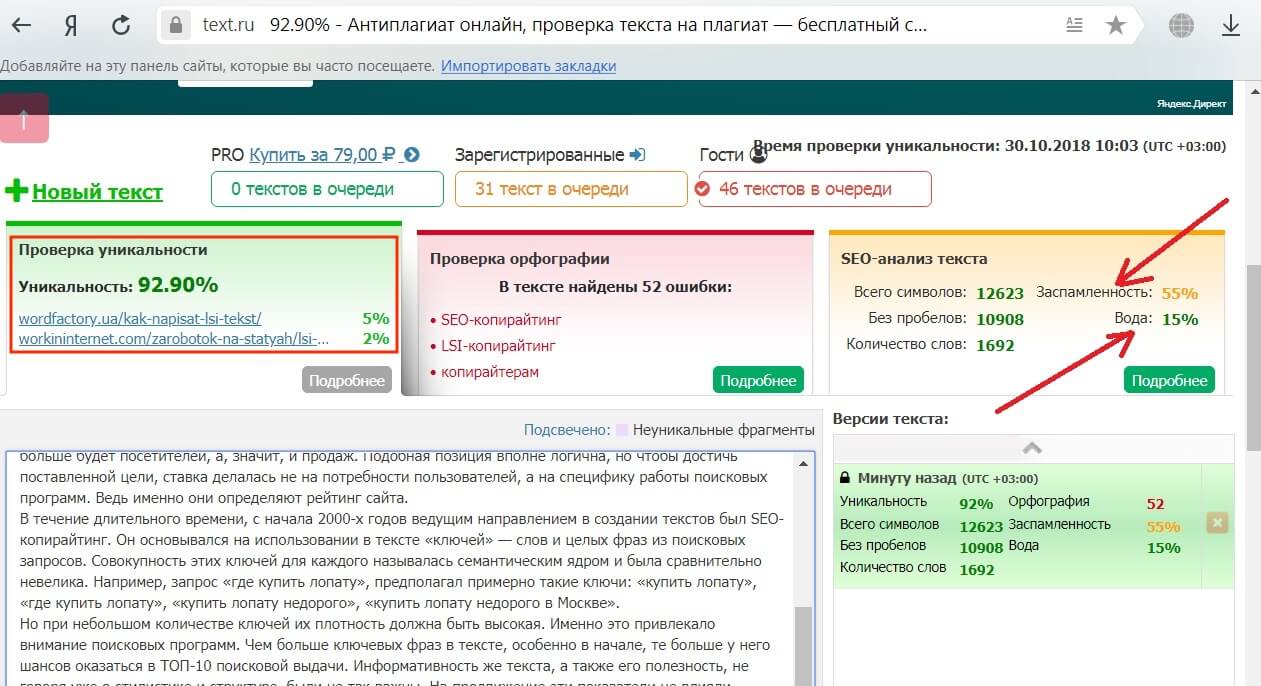Click the Yandex home icon

[71, 26]
